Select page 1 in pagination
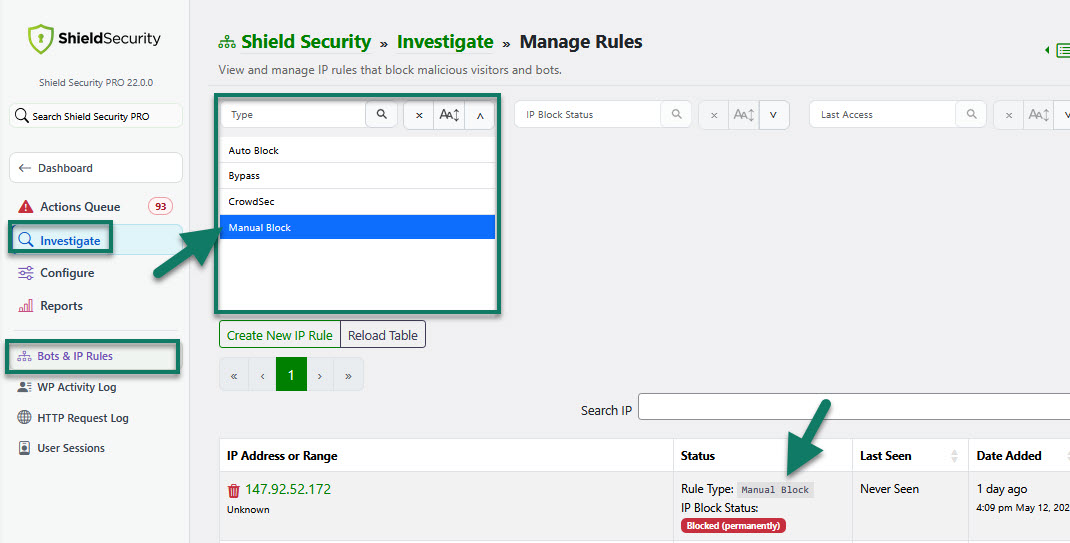The height and width of the screenshot is (543, 1070). point(291,375)
